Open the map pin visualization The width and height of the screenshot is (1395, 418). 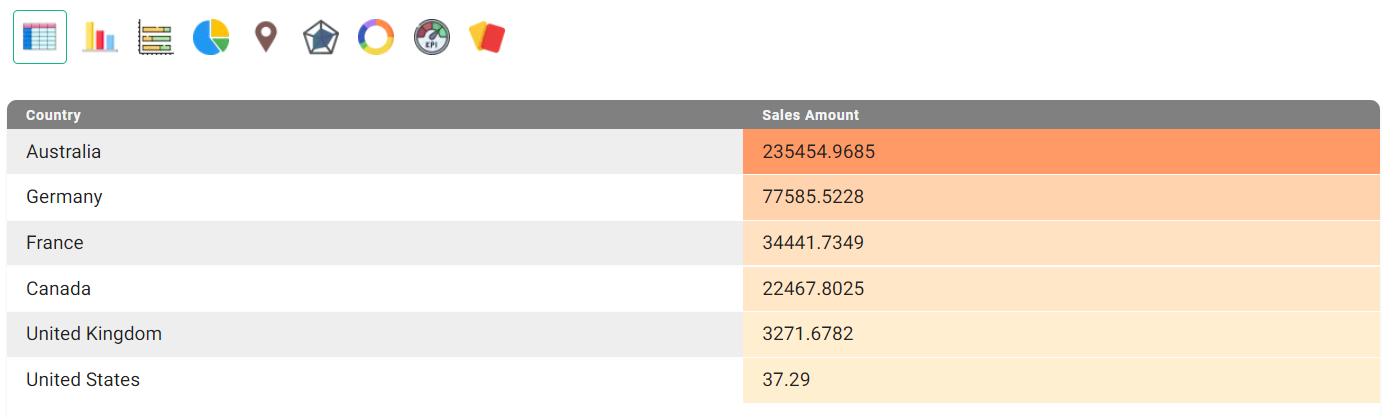tap(265, 37)
